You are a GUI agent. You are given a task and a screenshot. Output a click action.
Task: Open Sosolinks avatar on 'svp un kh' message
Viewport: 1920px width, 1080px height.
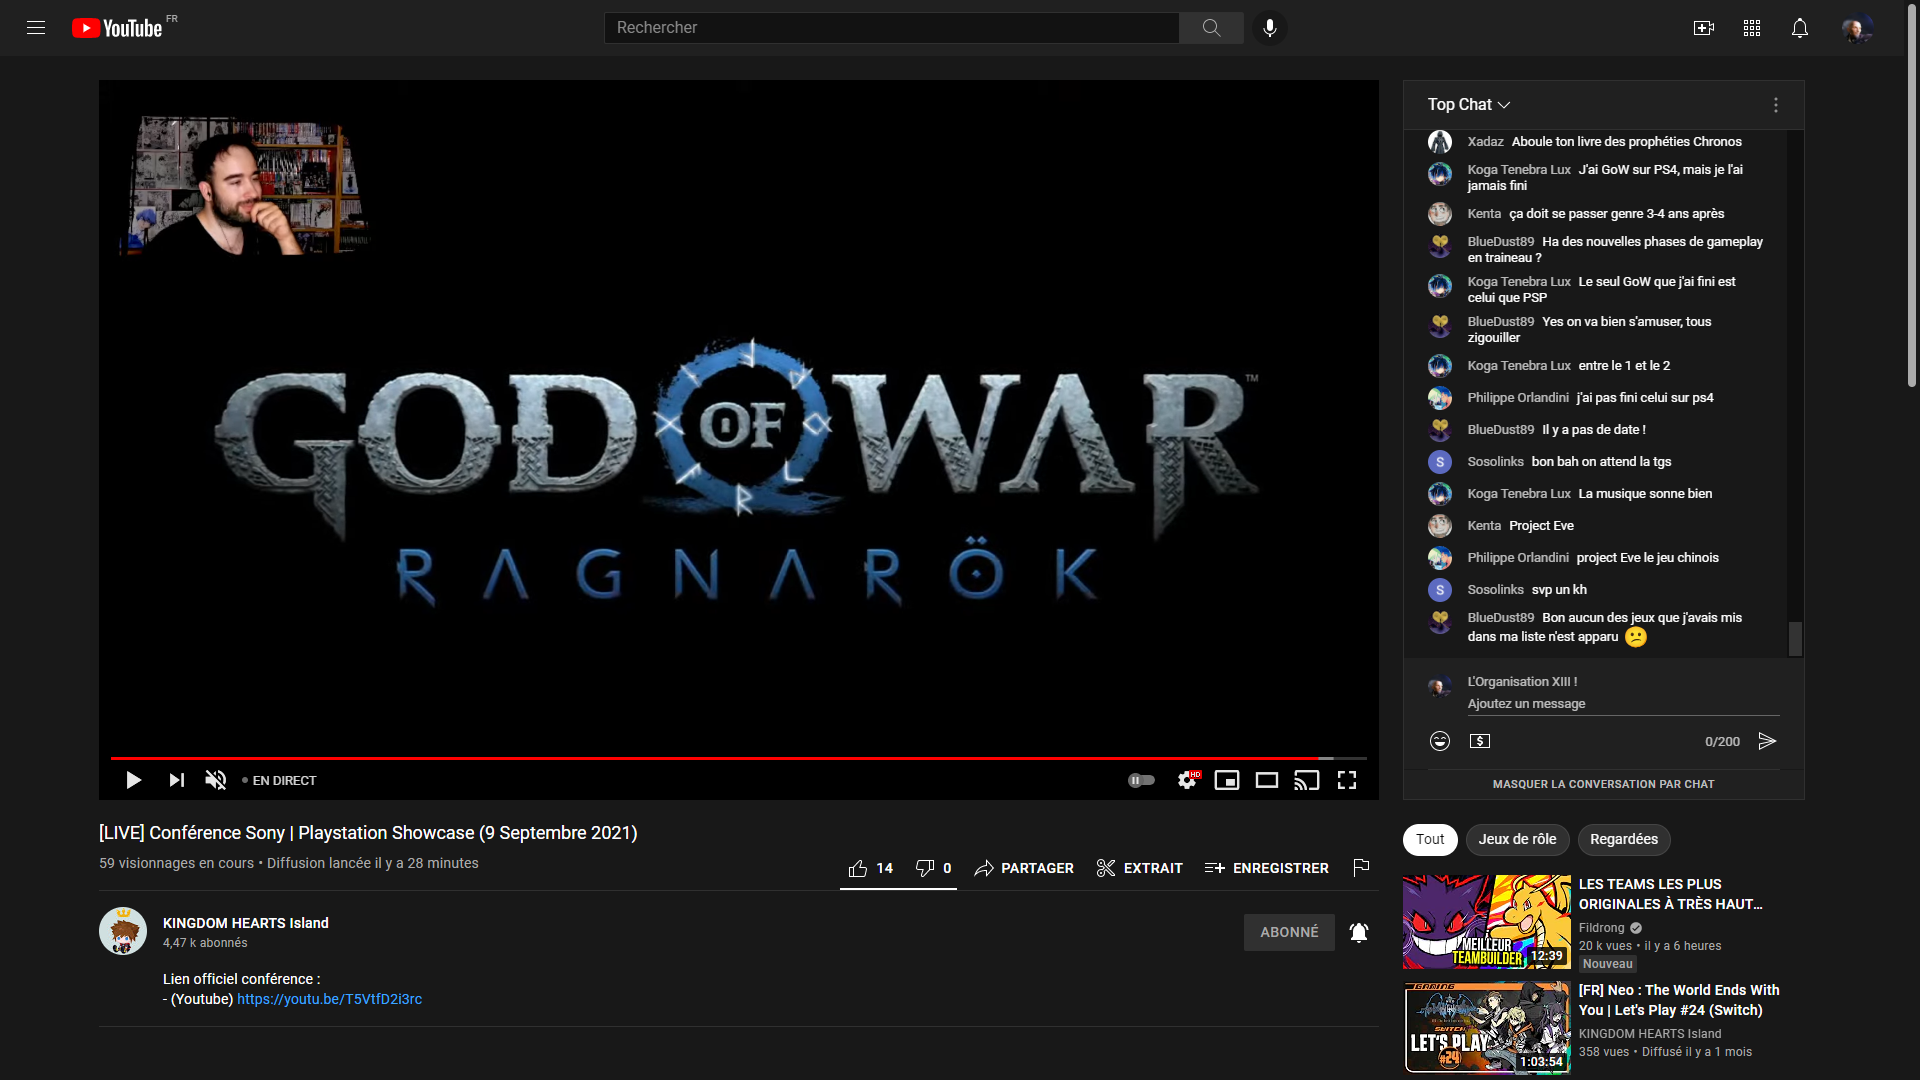click(x=1440, y=590)
